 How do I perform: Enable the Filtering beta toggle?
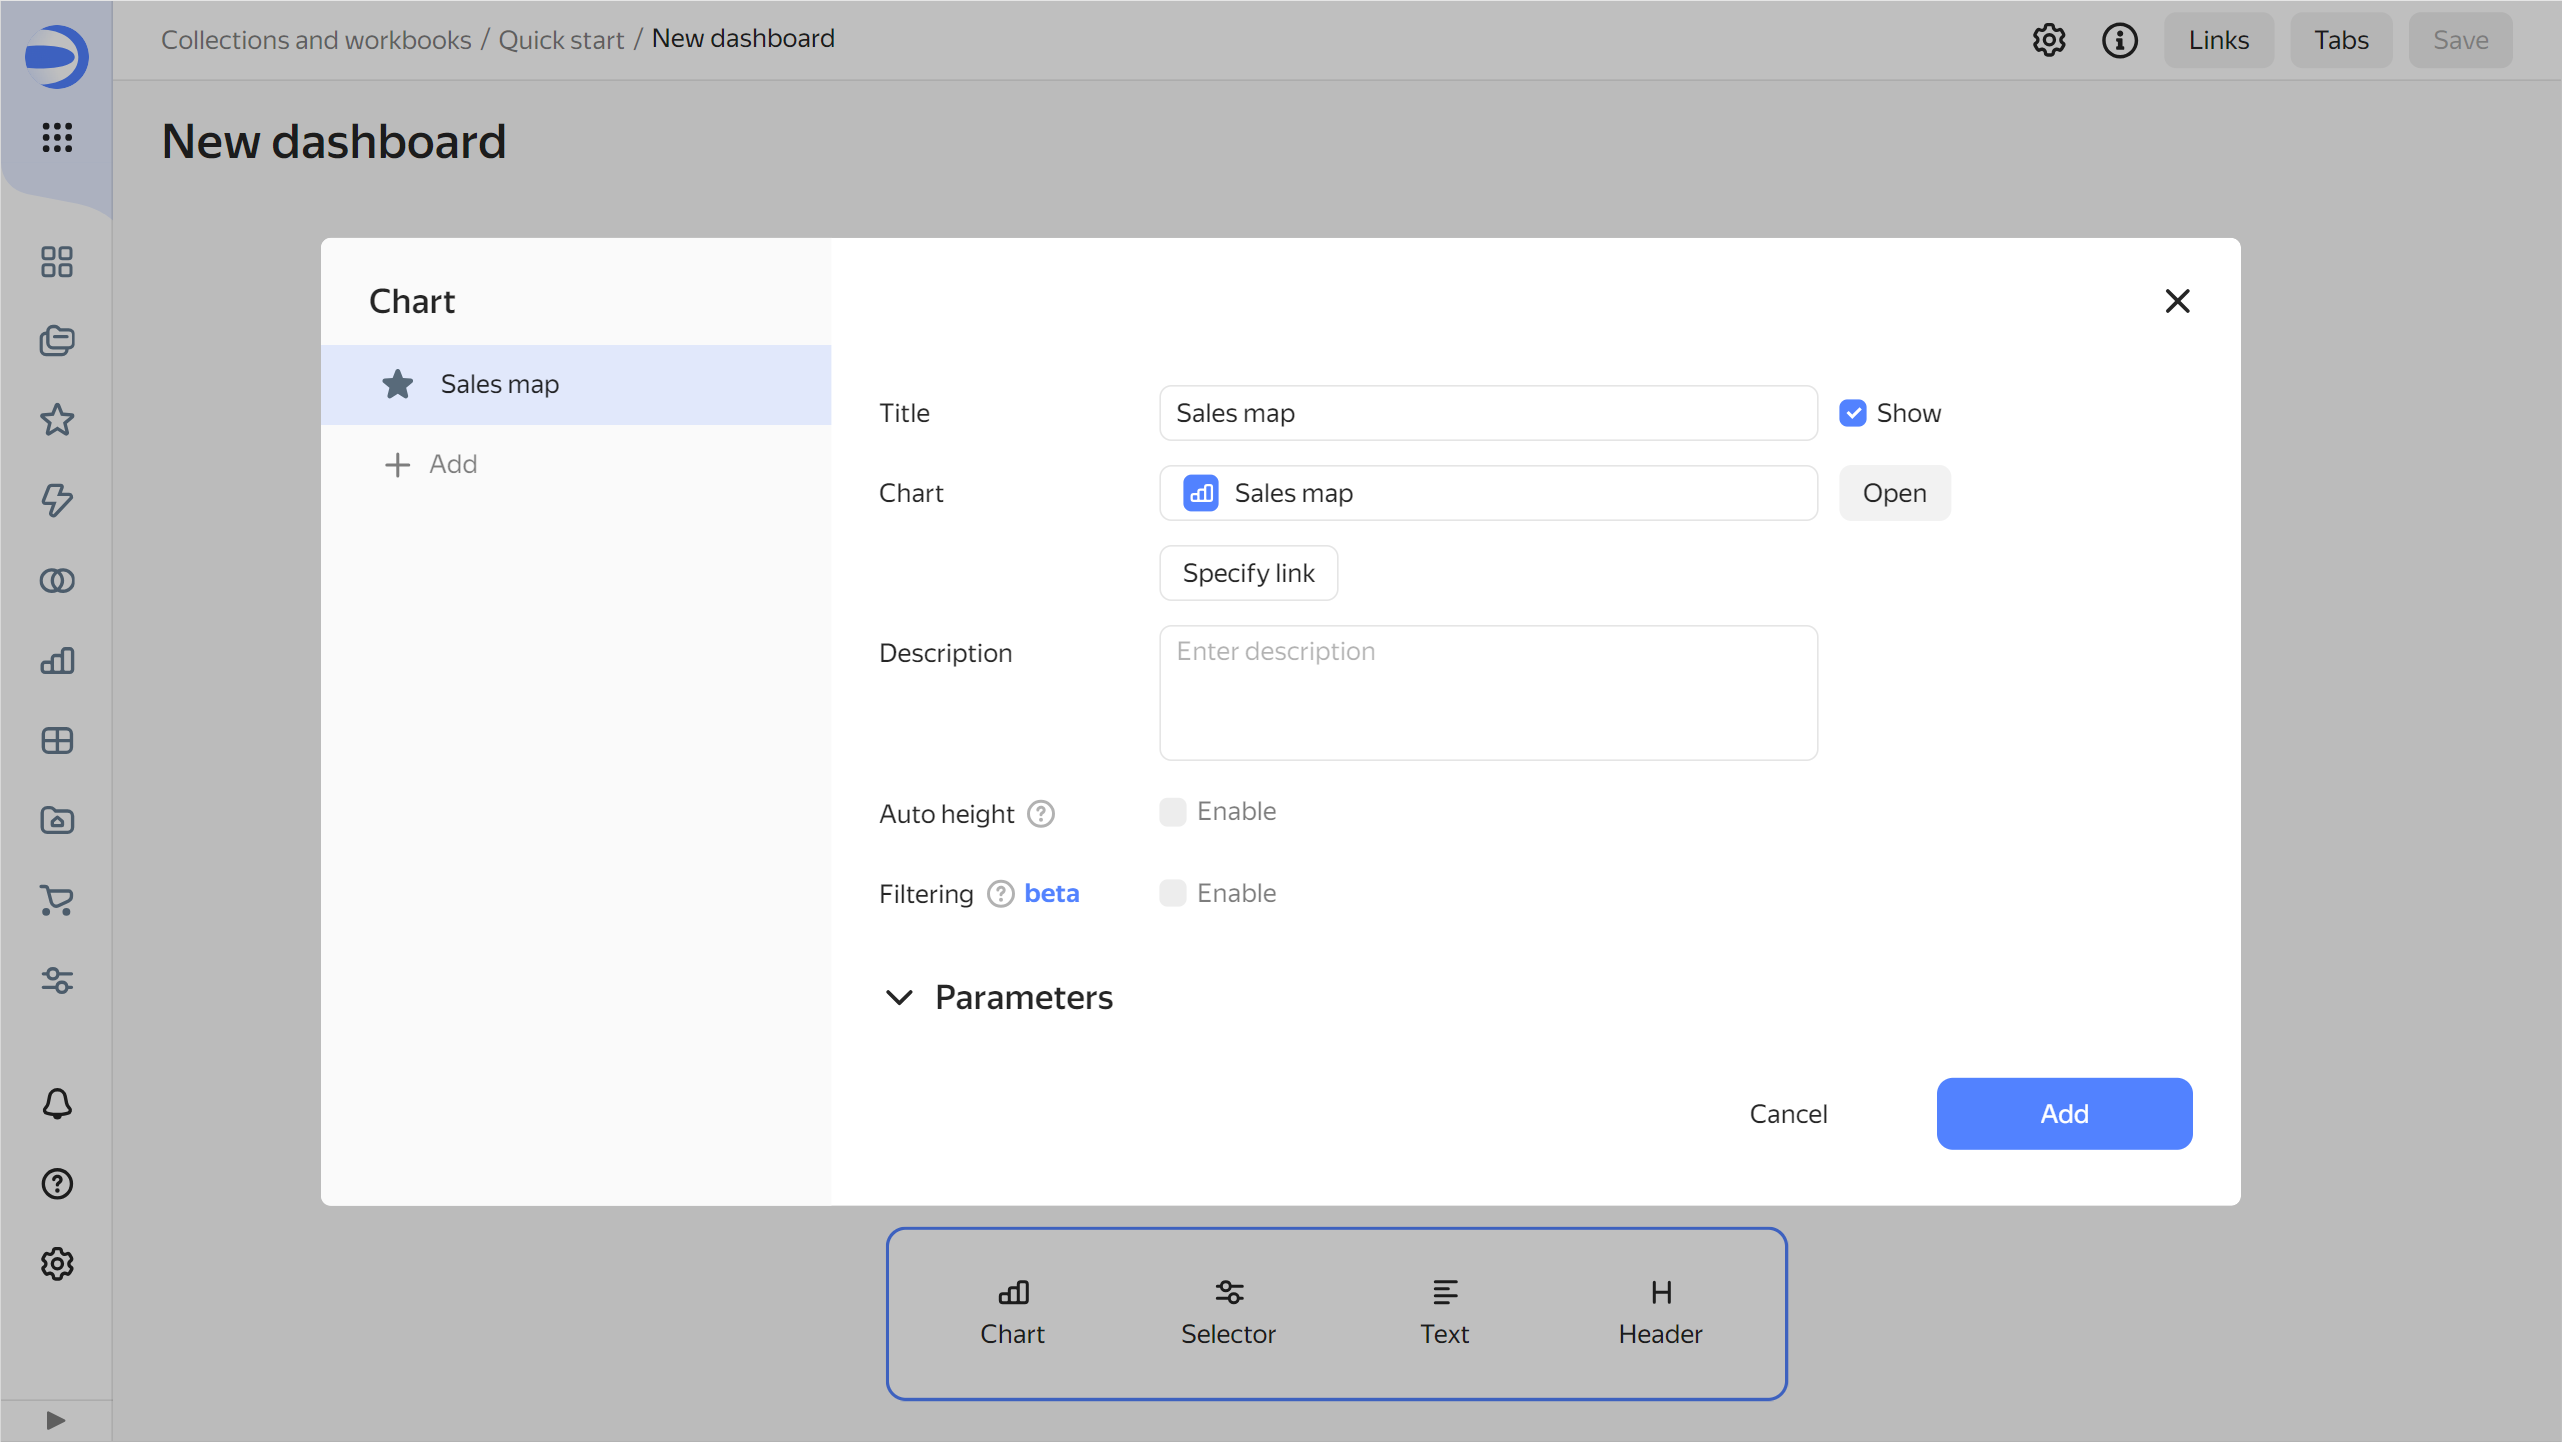pyautogui.click(x=1172, y=893)
